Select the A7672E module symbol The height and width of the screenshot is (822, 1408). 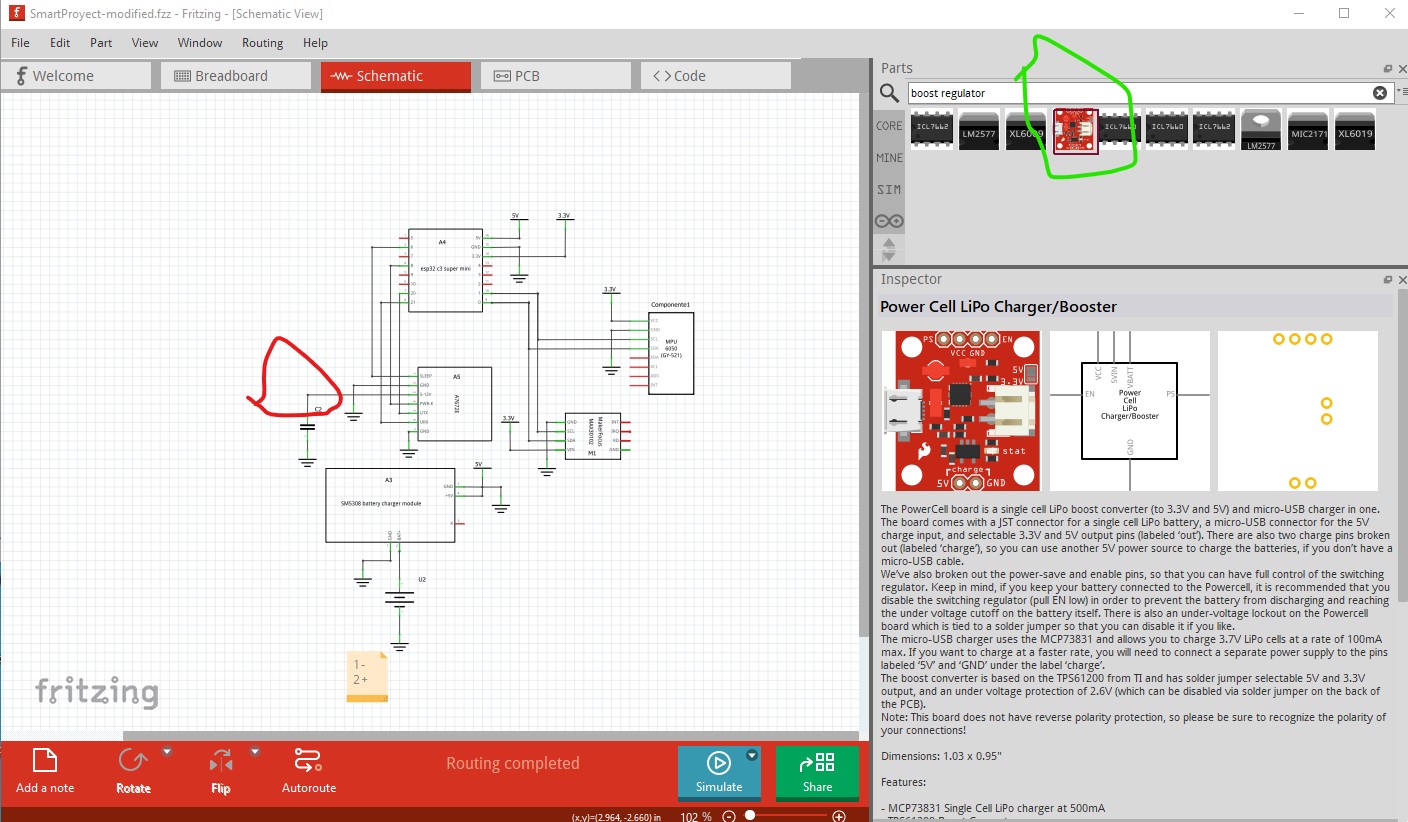(455, 403)
